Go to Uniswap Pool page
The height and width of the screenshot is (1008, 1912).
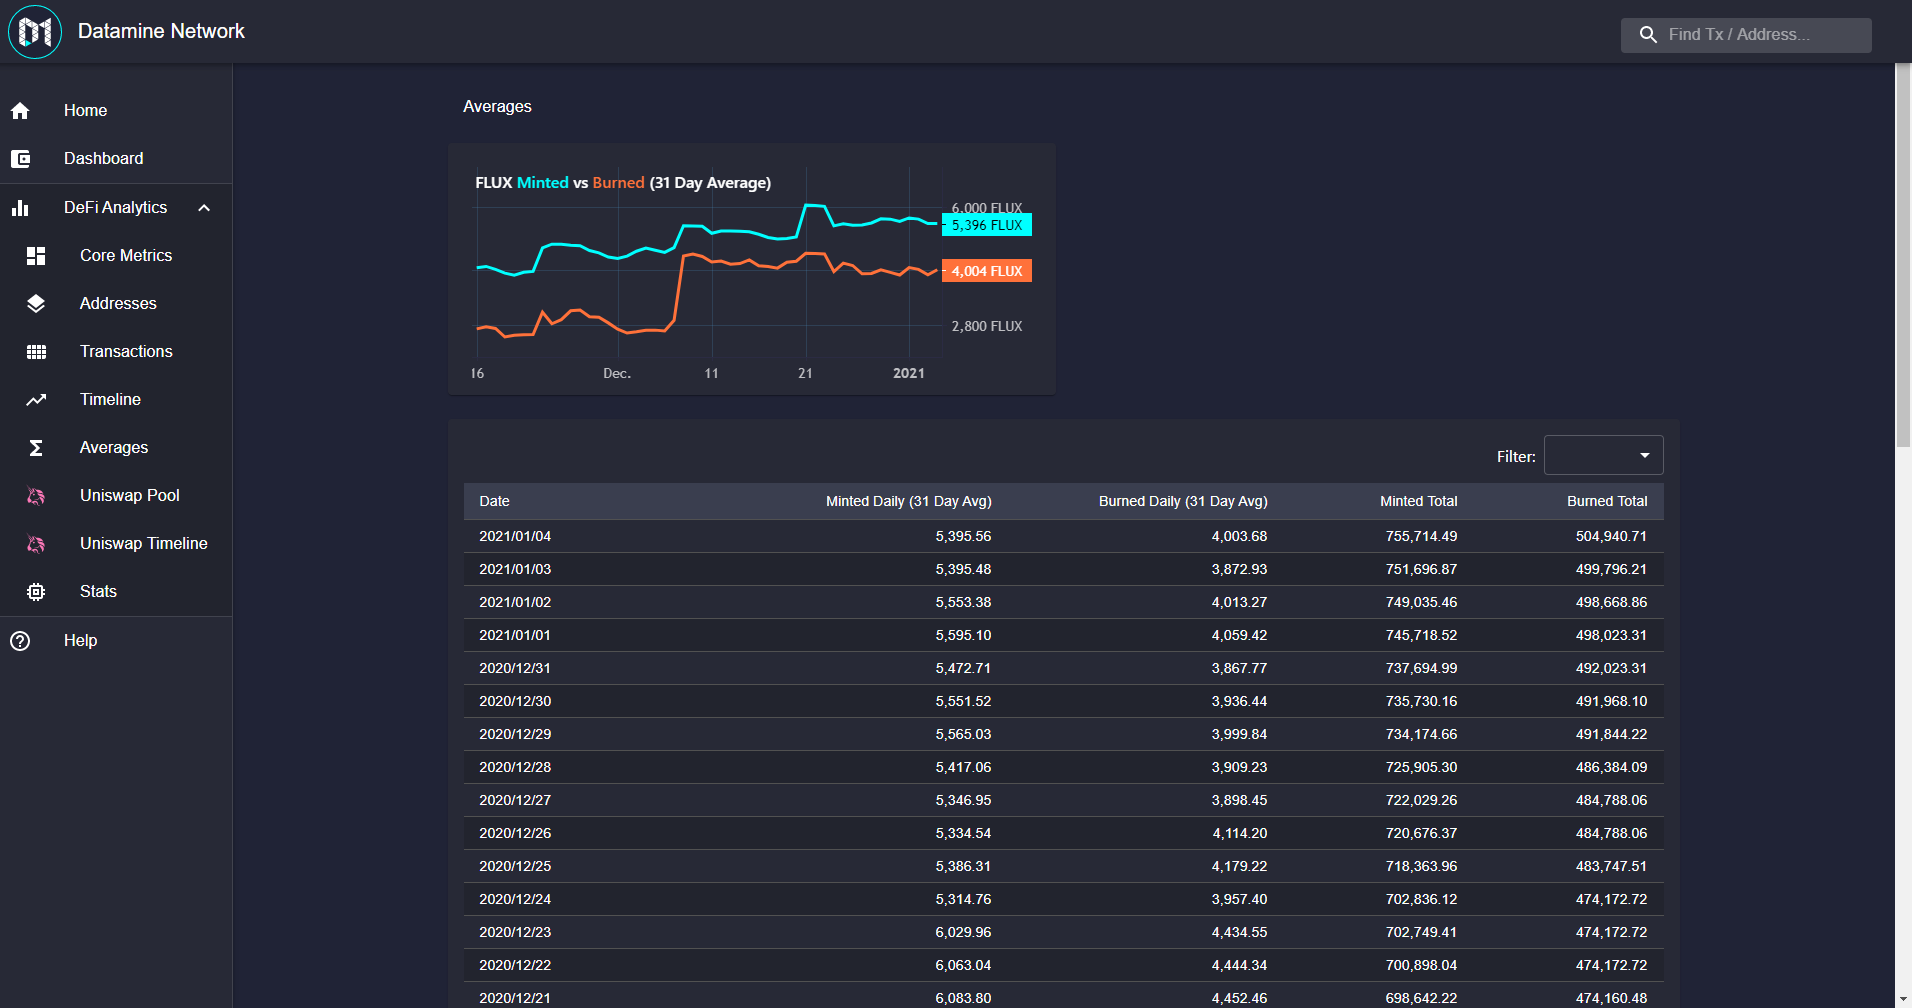coord(116,496)
